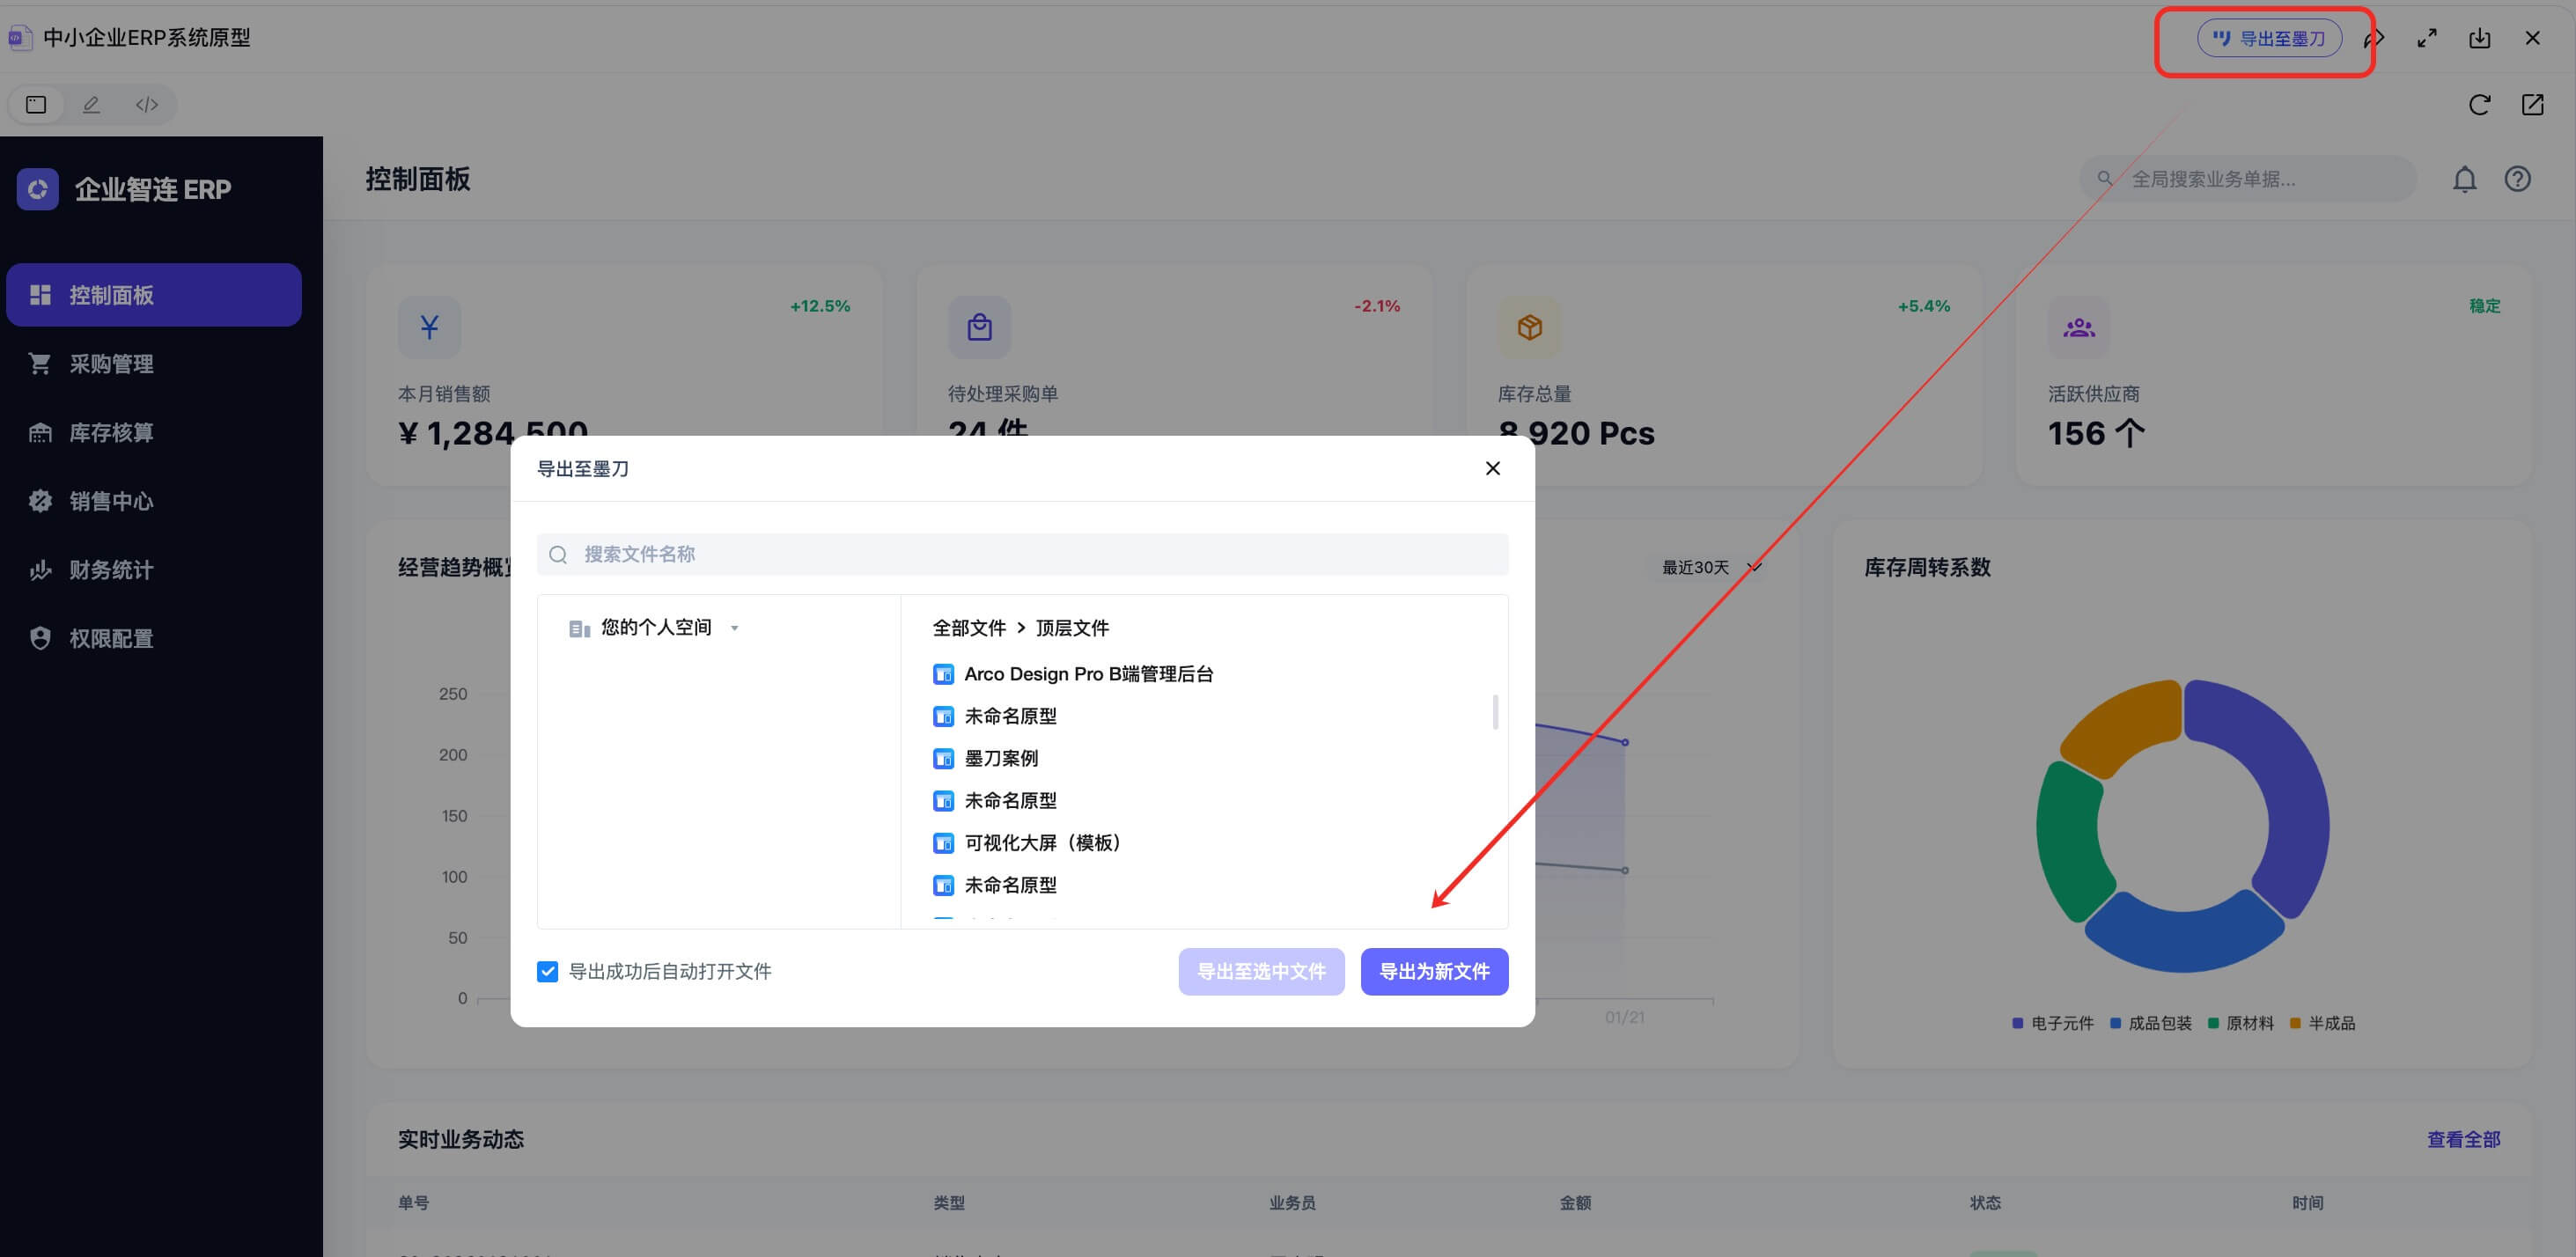Switch to code view icon

[x=147, y=105]
